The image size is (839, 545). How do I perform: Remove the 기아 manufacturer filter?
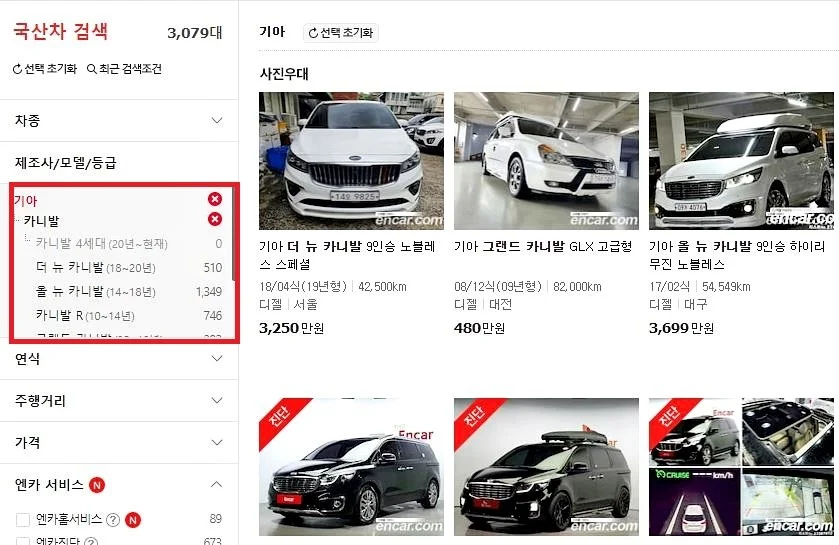215,199
